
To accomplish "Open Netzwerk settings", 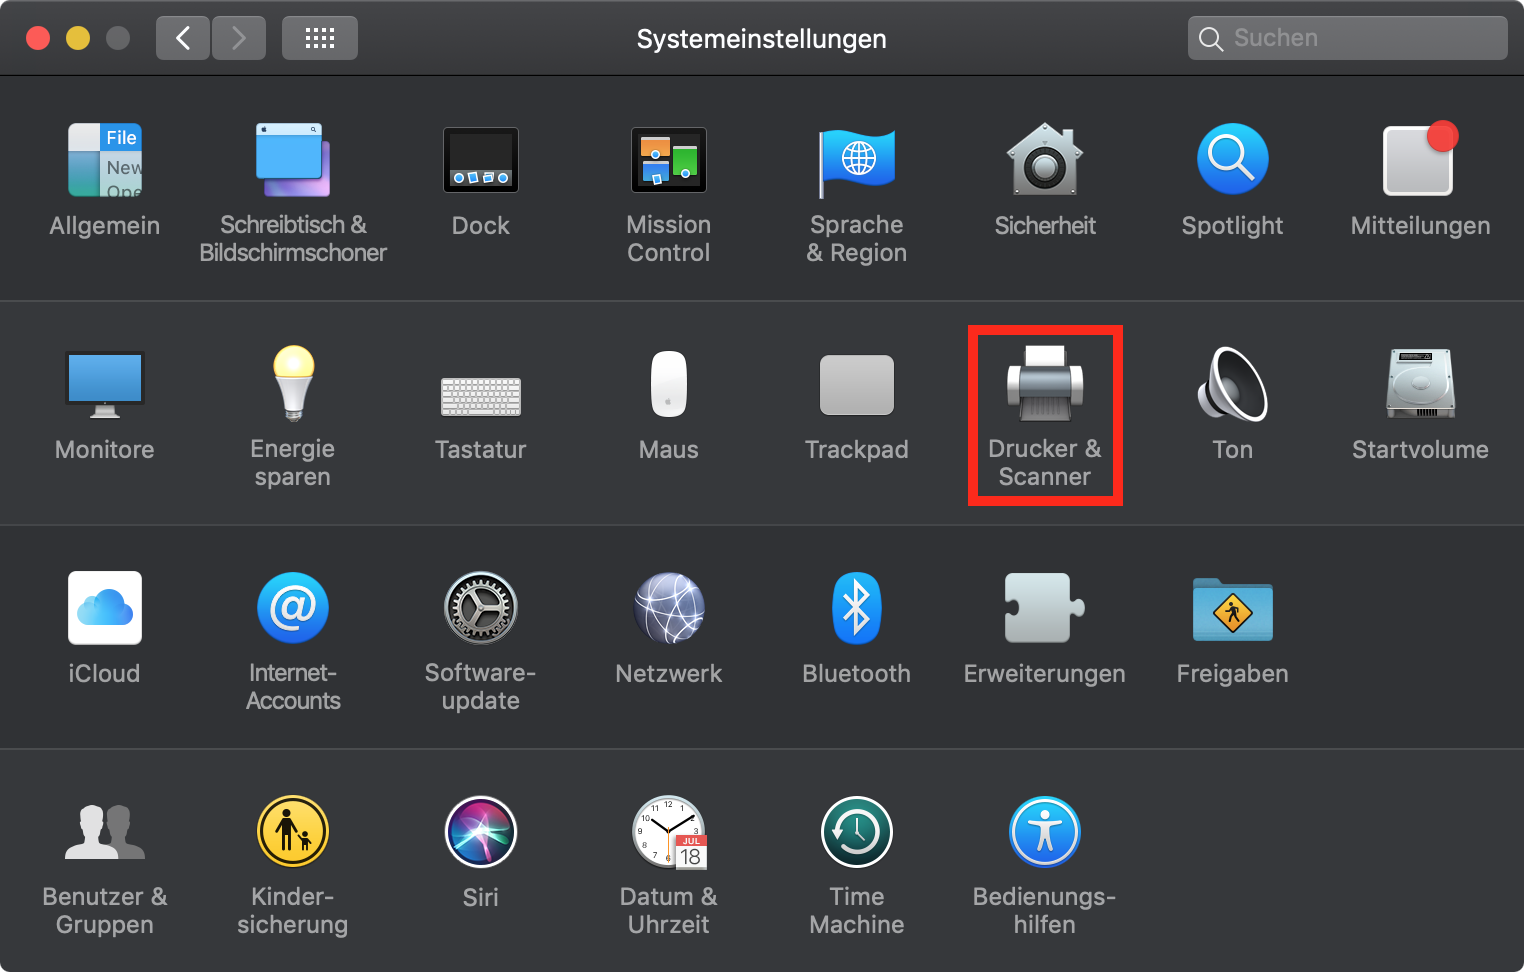I will pyautogui.click(x=669, y=608).
